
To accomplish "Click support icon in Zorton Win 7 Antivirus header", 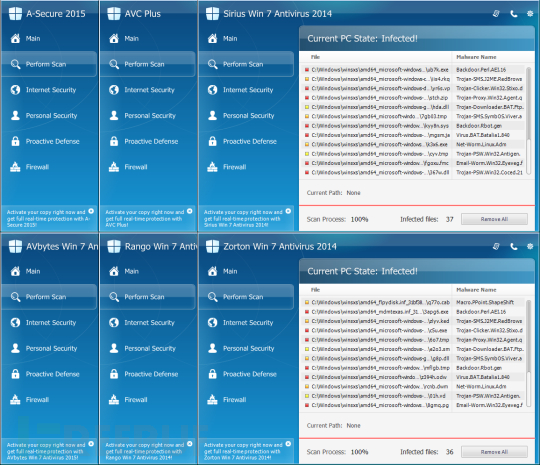I will point(496,246).
